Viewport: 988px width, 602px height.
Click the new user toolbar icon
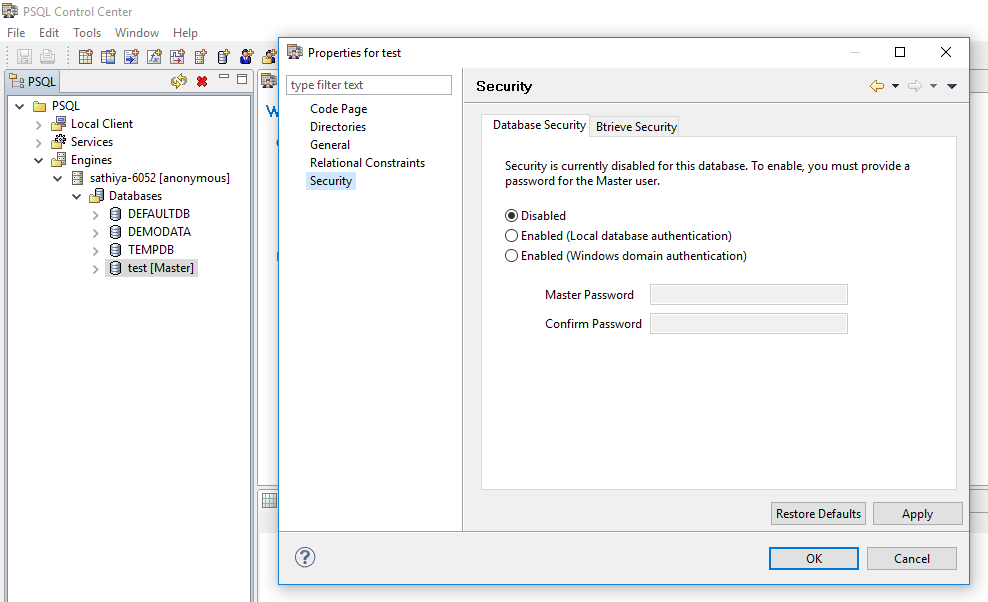coord(246,57)
